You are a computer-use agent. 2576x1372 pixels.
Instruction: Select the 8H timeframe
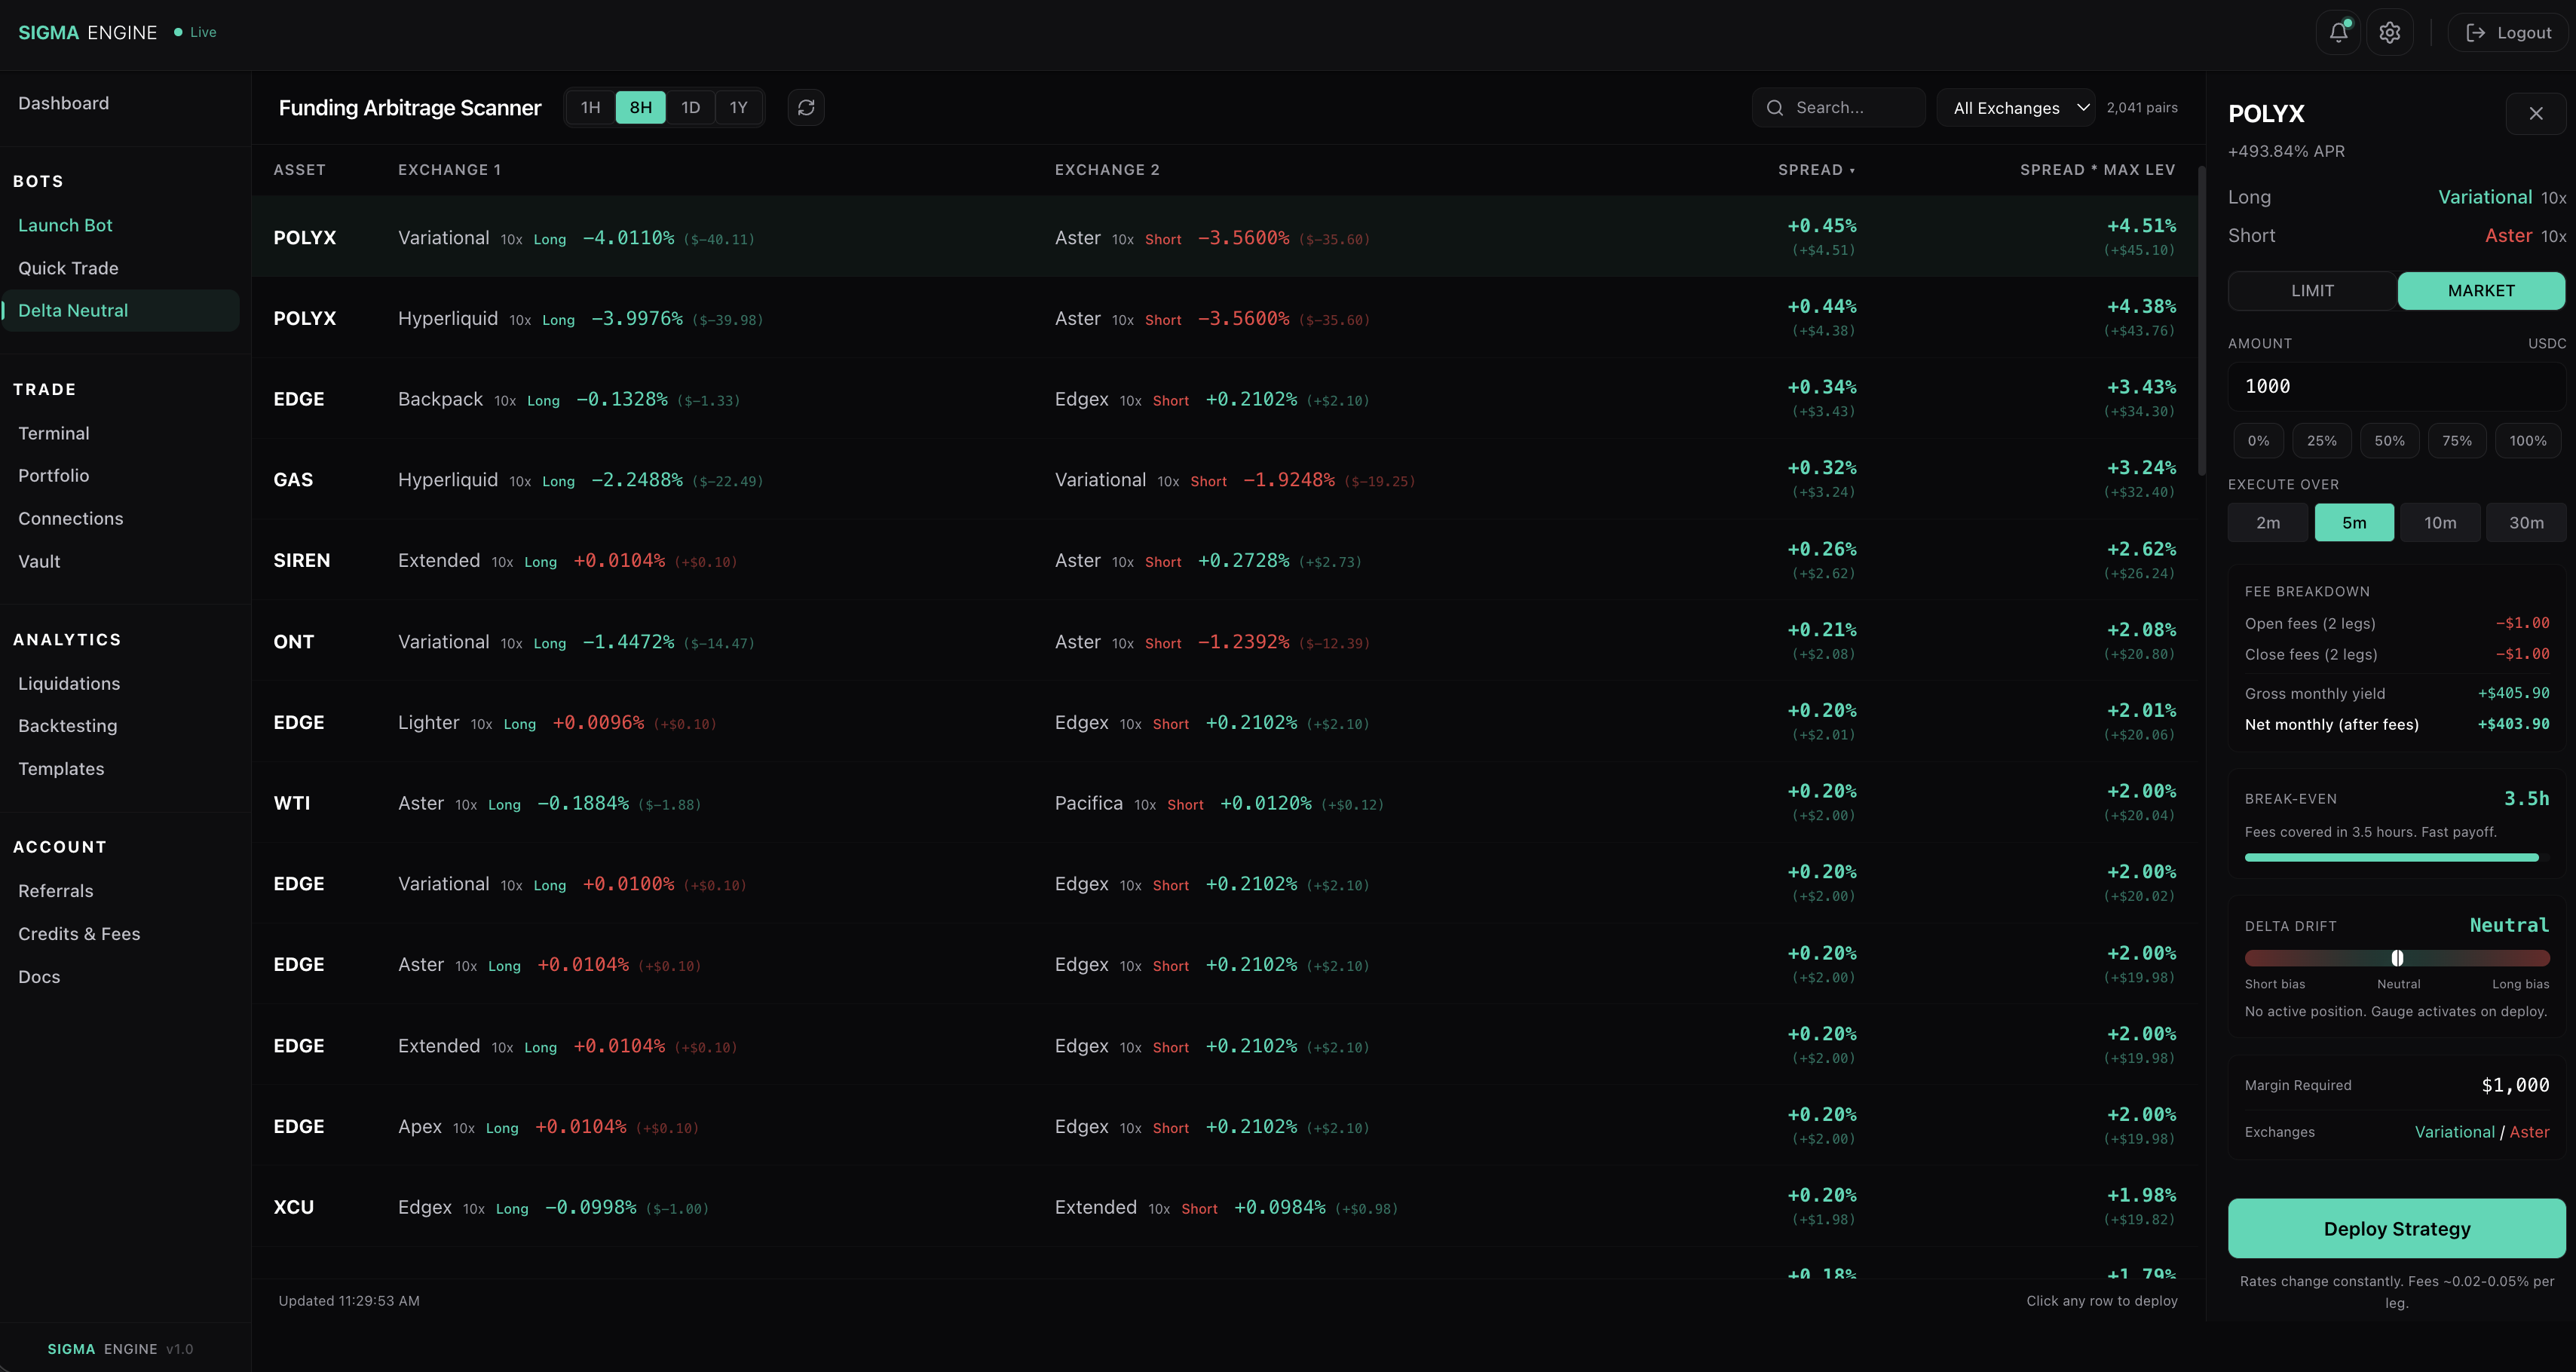tap(641, 108)
